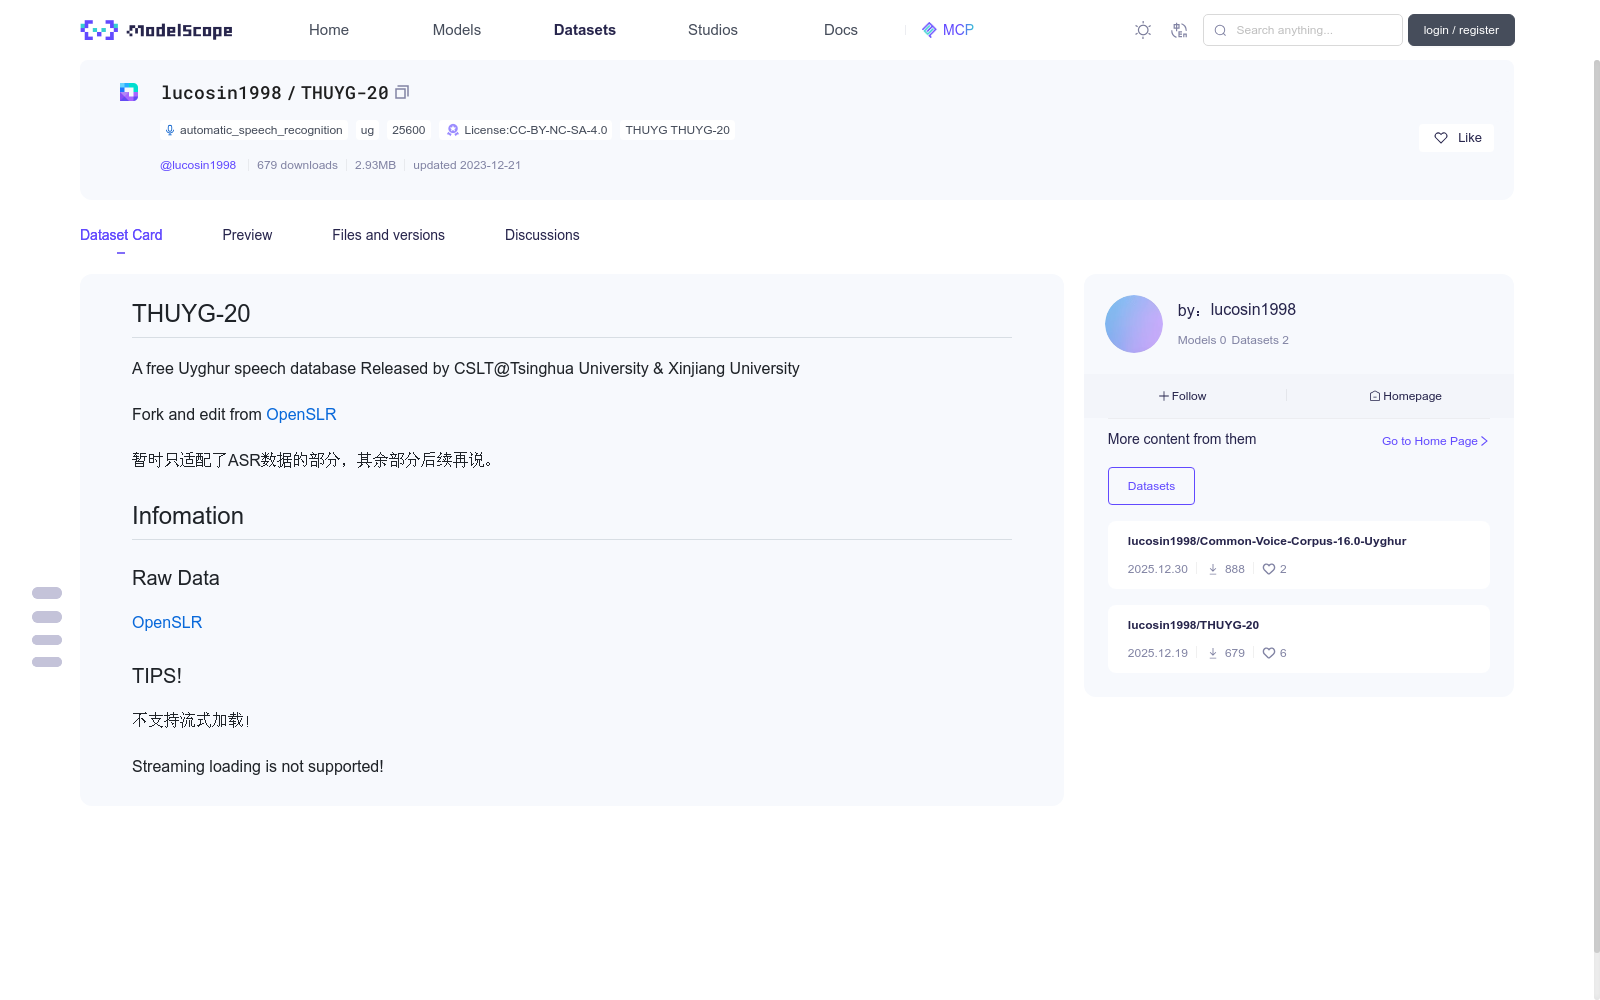Visit the author's Homepage
The image size is (1600, 1000).
tap(1405, 396)
